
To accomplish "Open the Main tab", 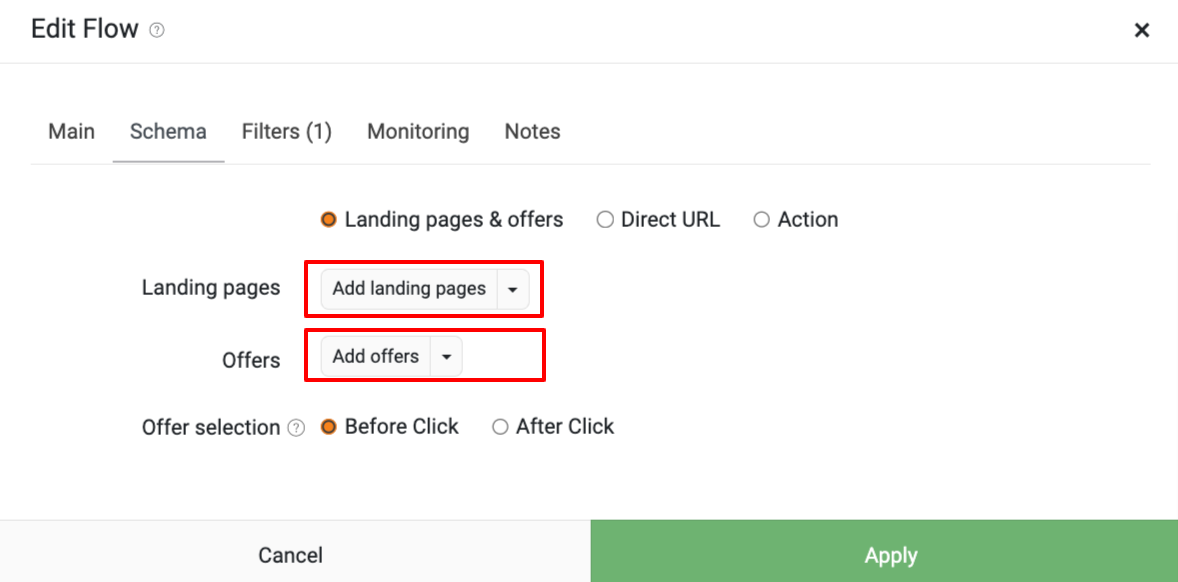I will (x=71, y=132).
